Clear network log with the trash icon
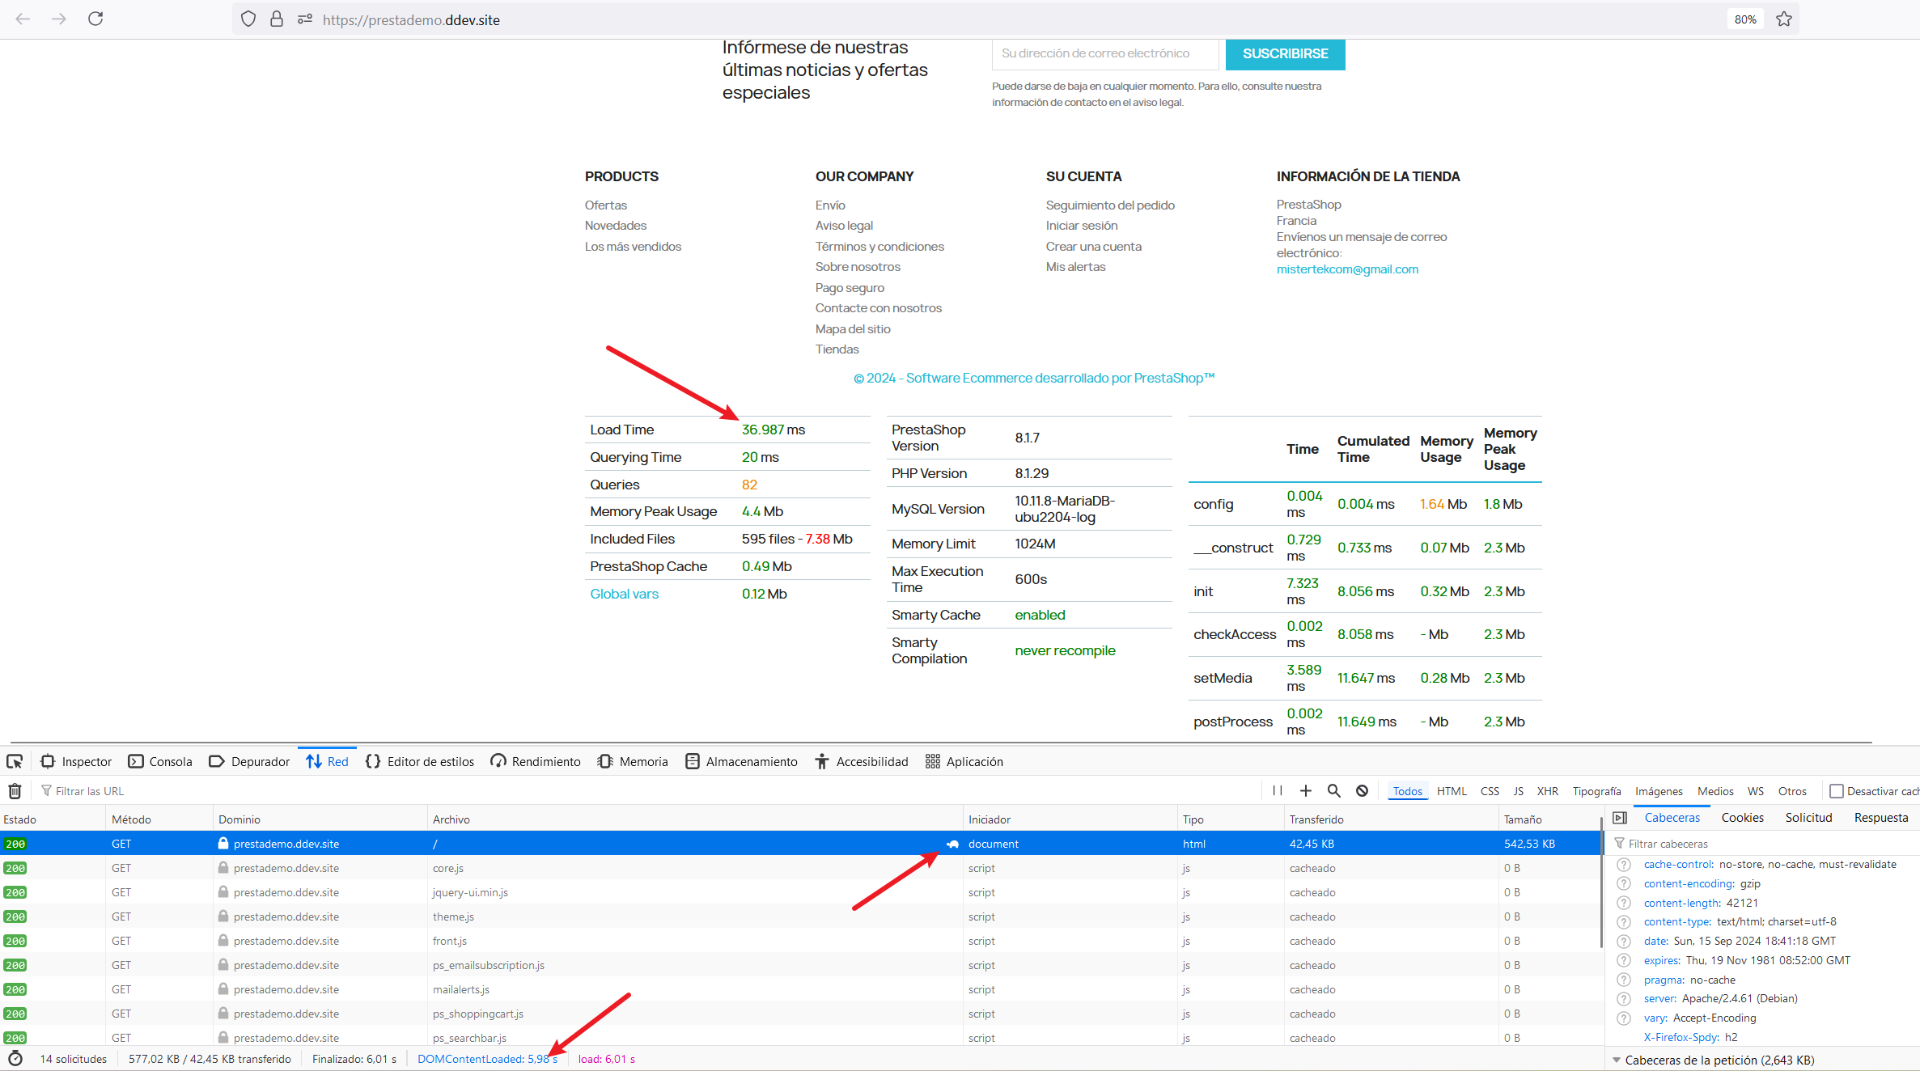This screenshot has width=1920, height=1071. coord(15,791)
